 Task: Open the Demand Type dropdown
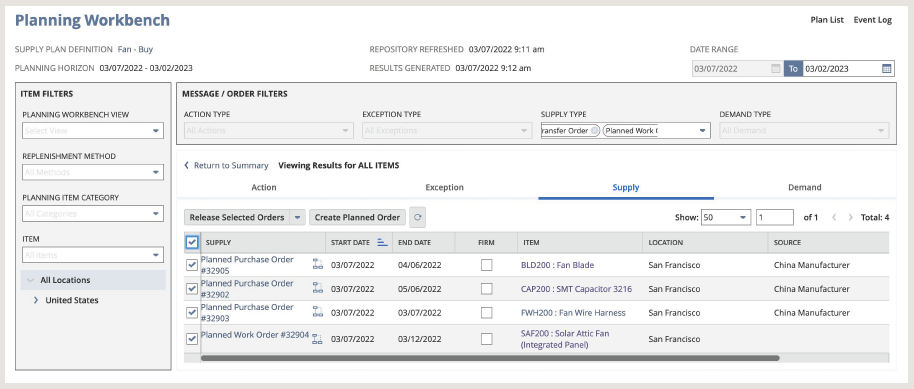click(x=804, y=131)
